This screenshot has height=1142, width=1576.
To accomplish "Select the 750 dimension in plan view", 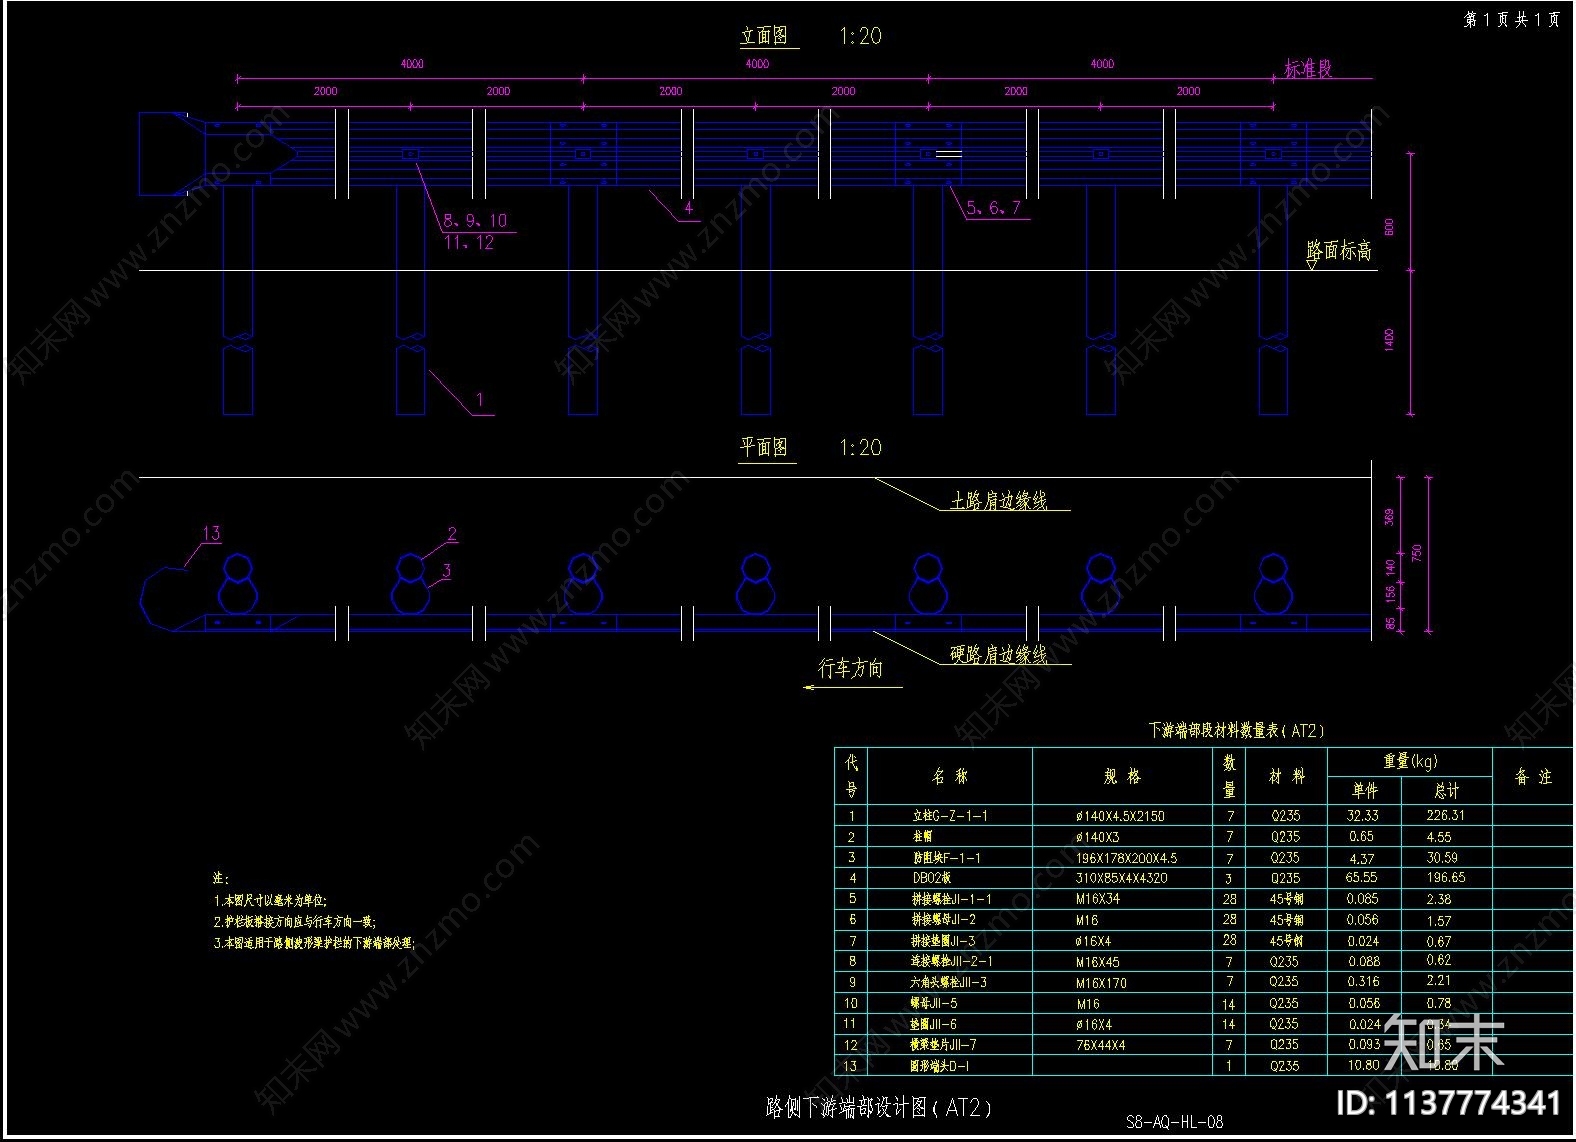I will point(1417,555).
